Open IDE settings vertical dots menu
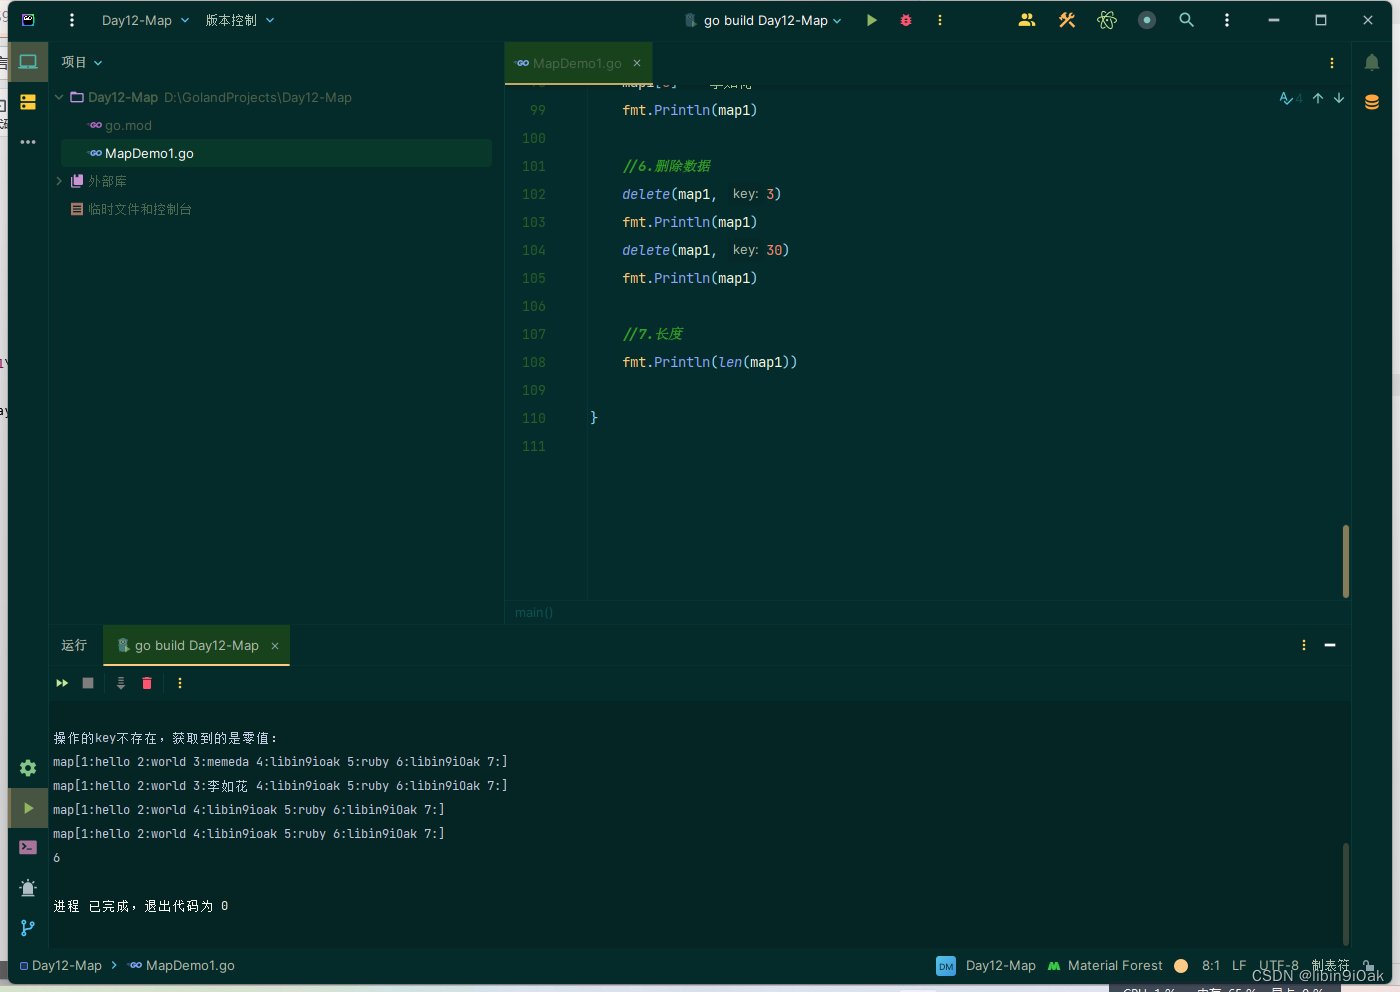Screen dimensions: 1400x992 [1227, 20]
